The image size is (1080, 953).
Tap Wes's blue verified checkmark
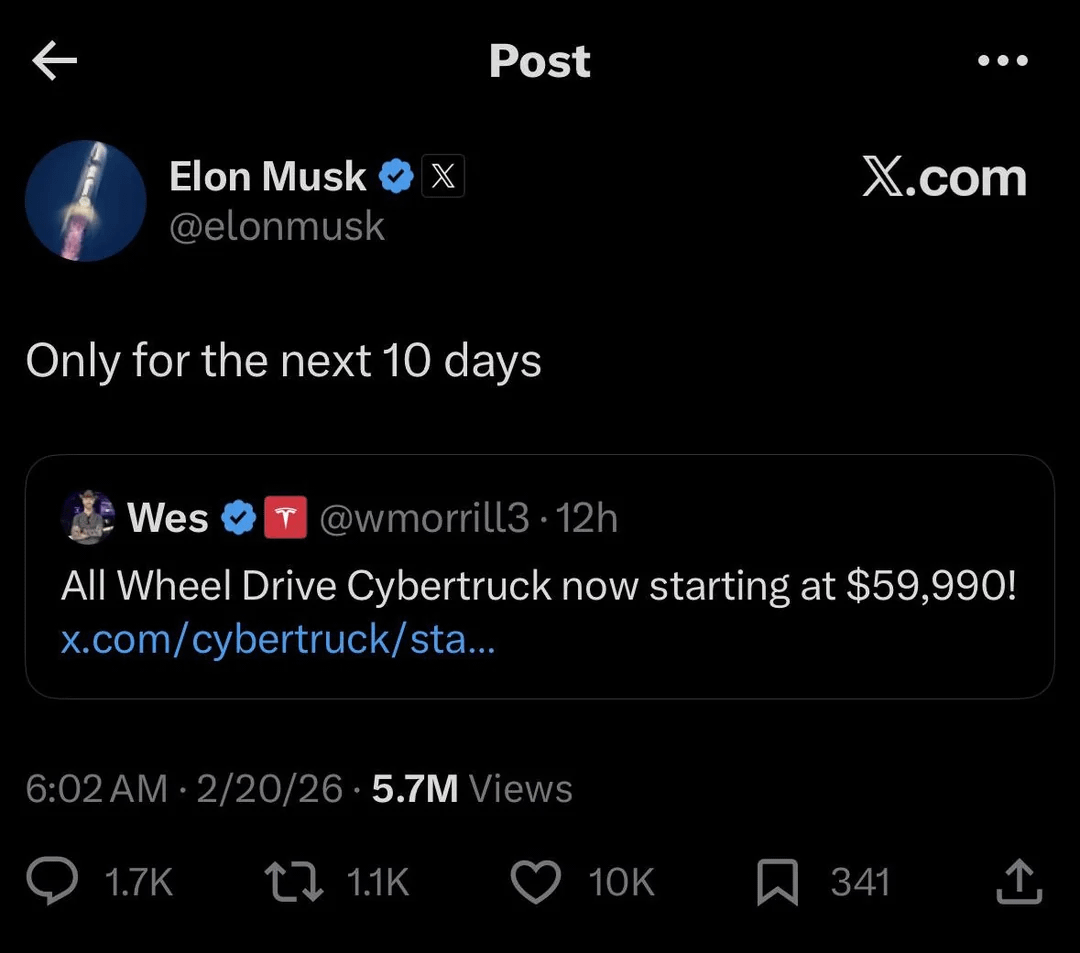pyautogui.click(x=236, y=519)
